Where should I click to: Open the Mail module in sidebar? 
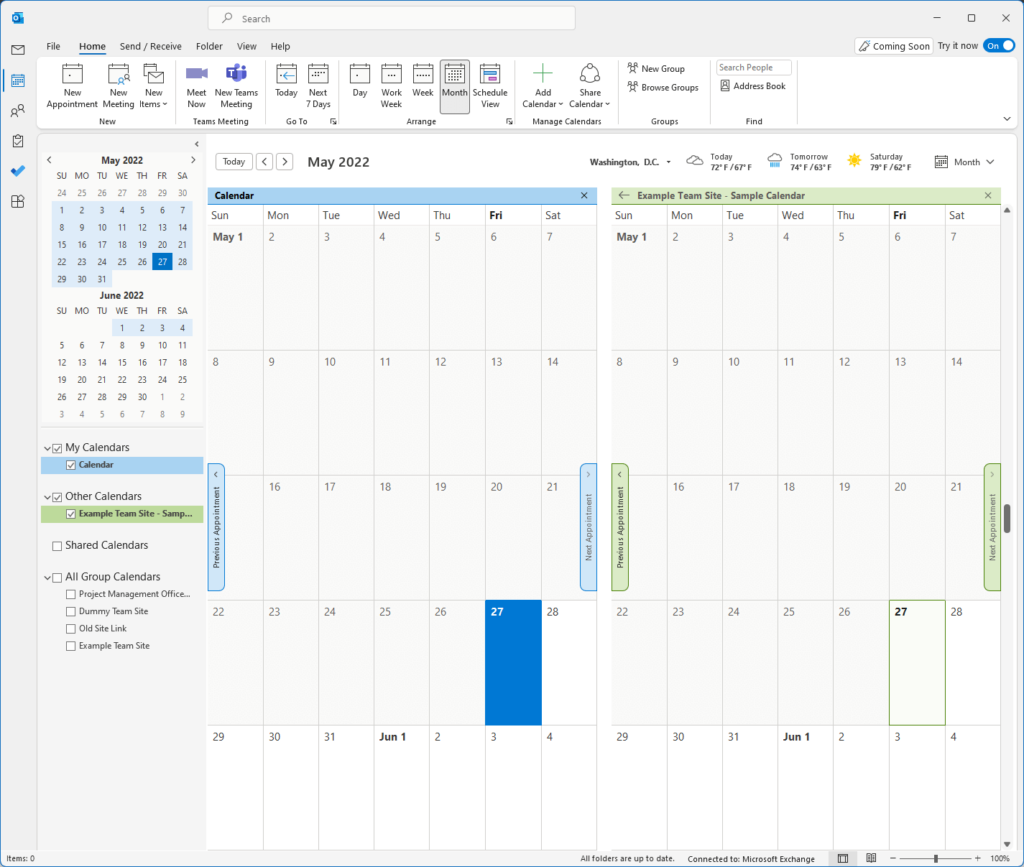click(18, 50)
